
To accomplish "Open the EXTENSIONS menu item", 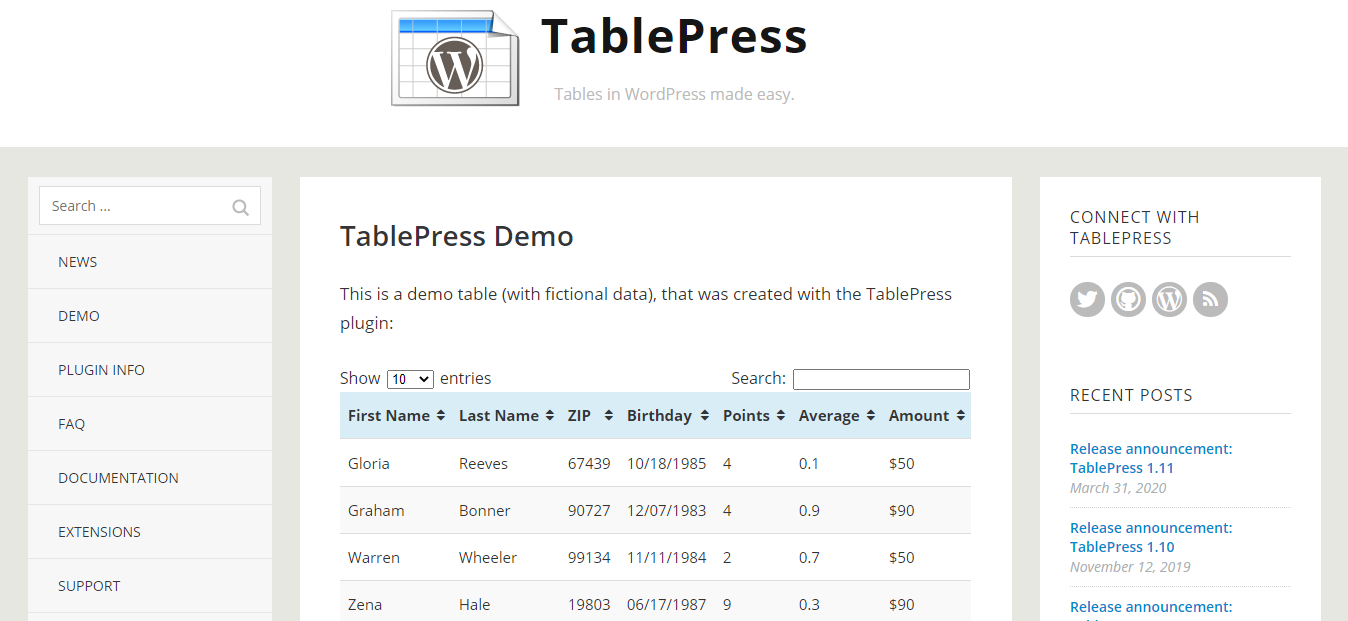I will (x=150, y=532).
